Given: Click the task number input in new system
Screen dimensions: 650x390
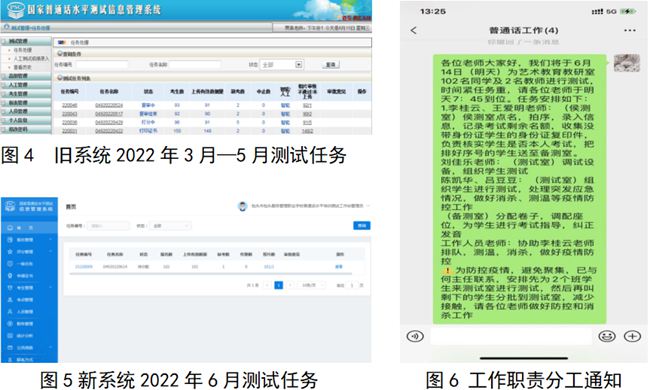Looking at the screenshot, I should 108,226.
